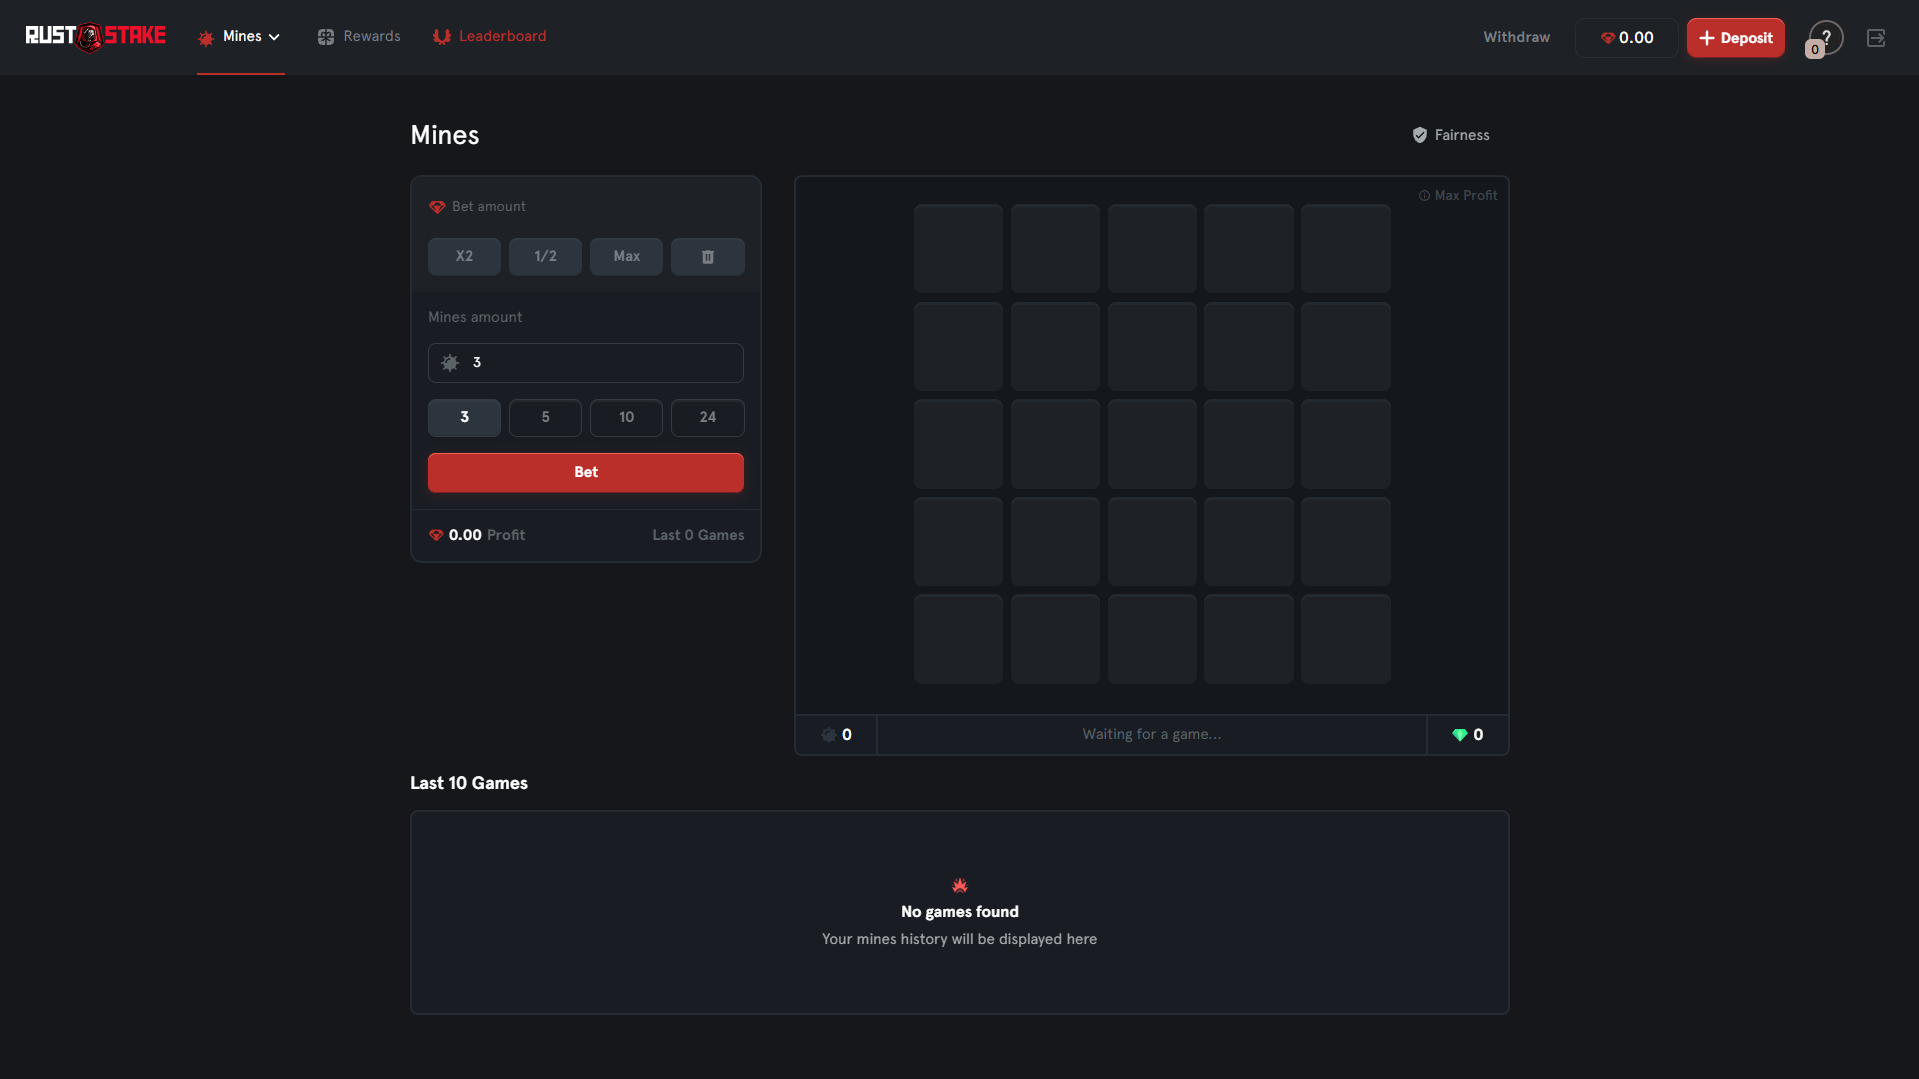Image resolution: width=1919 pixels, height=1079 pixels.
Task: Open the help question mark icon
Action: [1826, 37]
